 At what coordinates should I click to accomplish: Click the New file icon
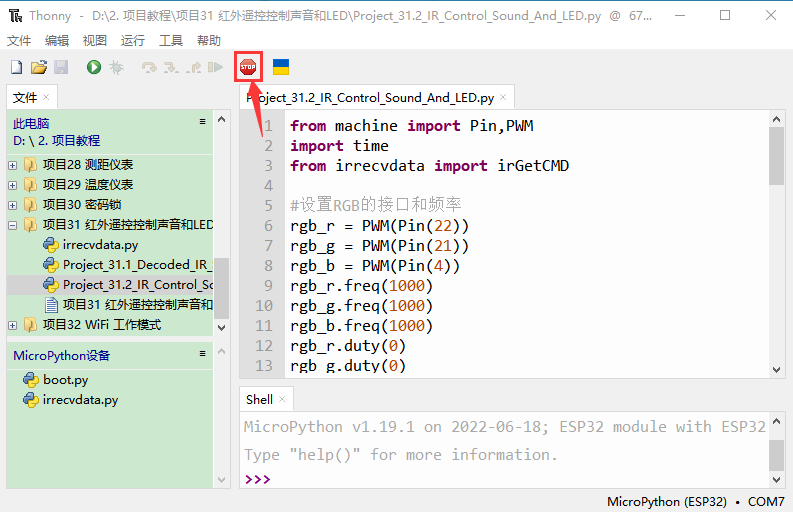(16, 67)
